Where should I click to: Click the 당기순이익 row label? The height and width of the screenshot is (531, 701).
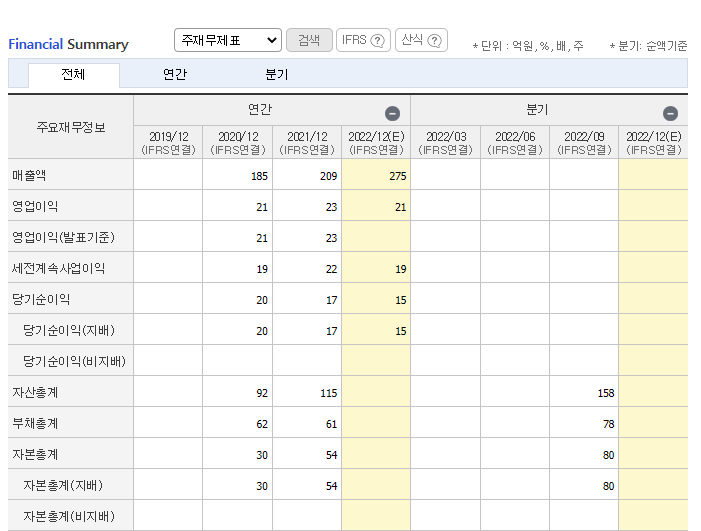[41, 299]
